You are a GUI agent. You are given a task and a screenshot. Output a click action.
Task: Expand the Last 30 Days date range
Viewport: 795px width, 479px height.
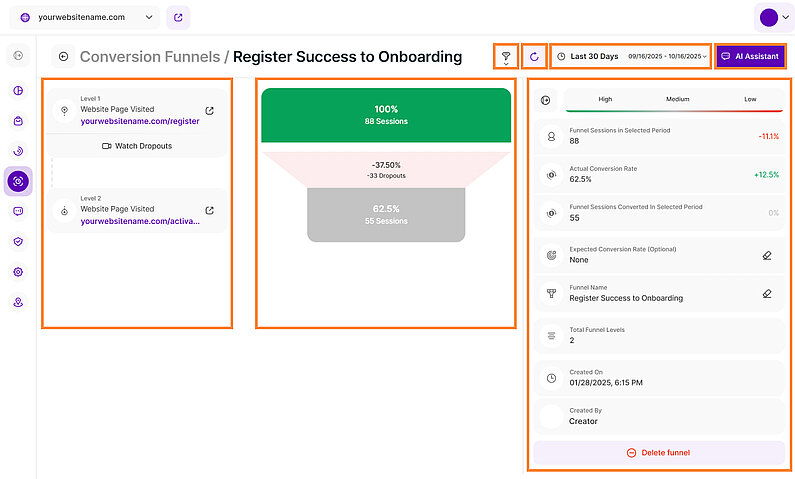point(631,57)
